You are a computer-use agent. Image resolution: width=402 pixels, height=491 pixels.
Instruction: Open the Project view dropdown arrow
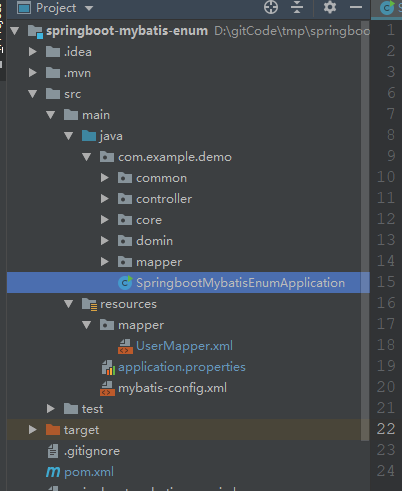89,8
